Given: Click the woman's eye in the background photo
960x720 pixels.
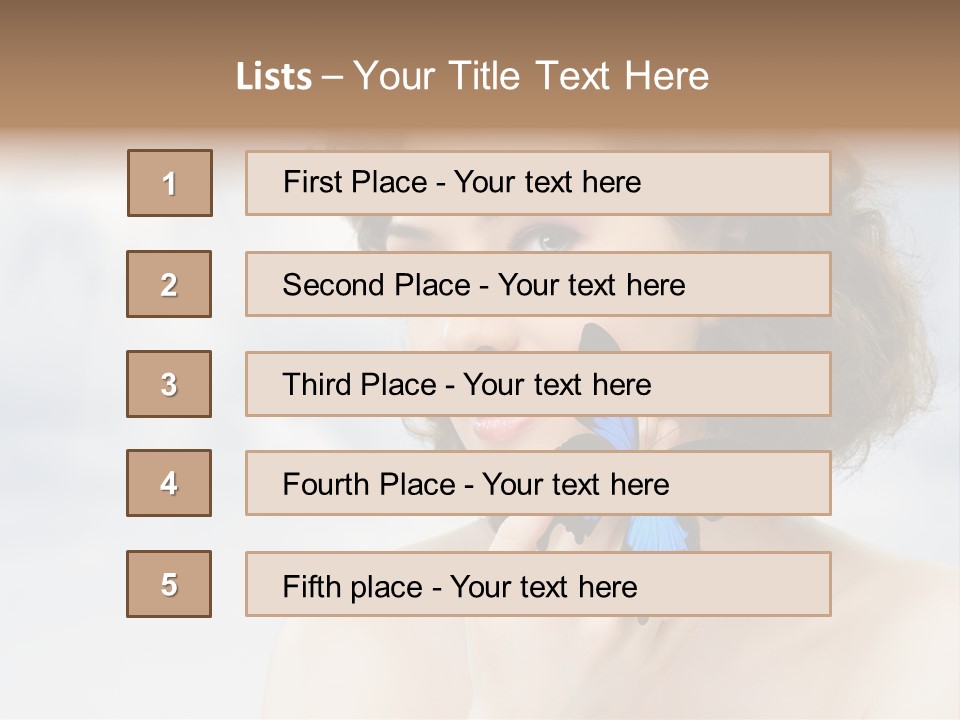Looking at the screenshot, I should [552, 238].
